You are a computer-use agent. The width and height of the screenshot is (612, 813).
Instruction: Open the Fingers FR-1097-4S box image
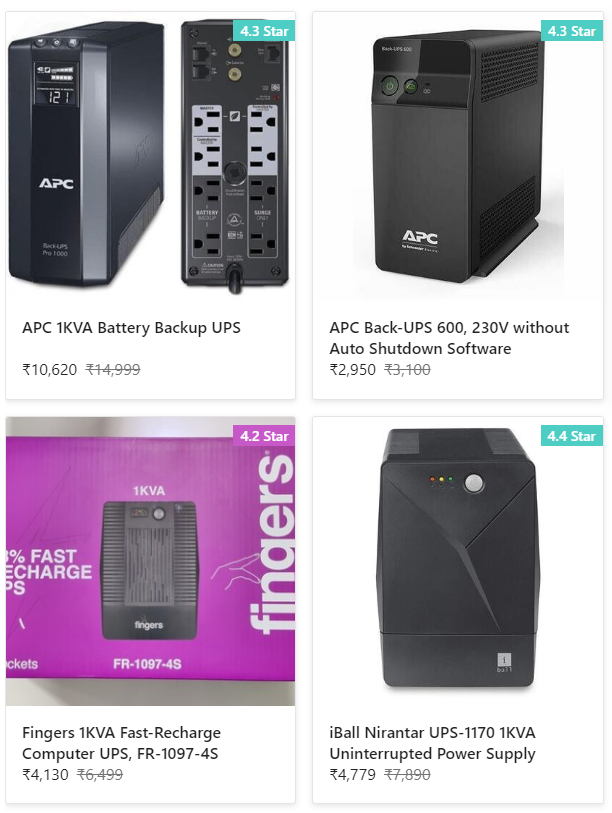click(x=150, y=560)
